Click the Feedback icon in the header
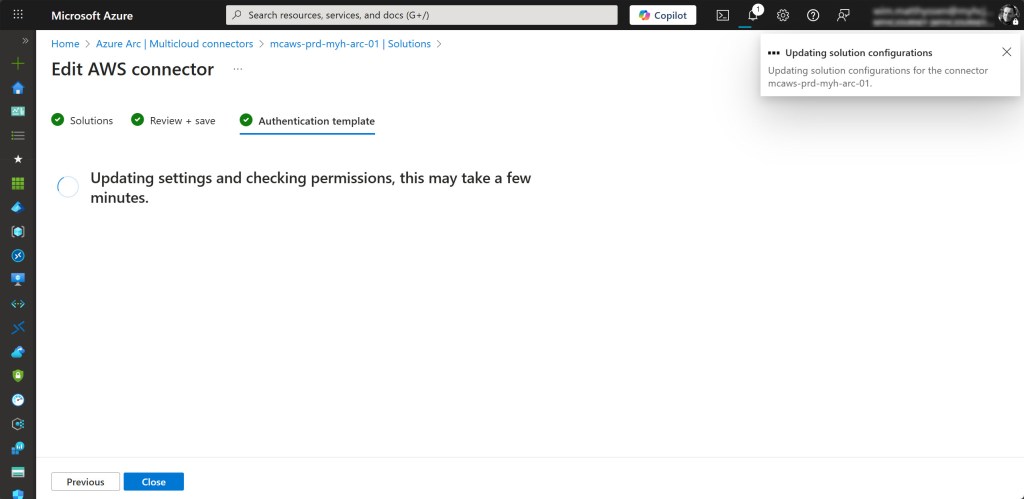The height and width of the screenshot is (499, 1024). click(843, 15)
